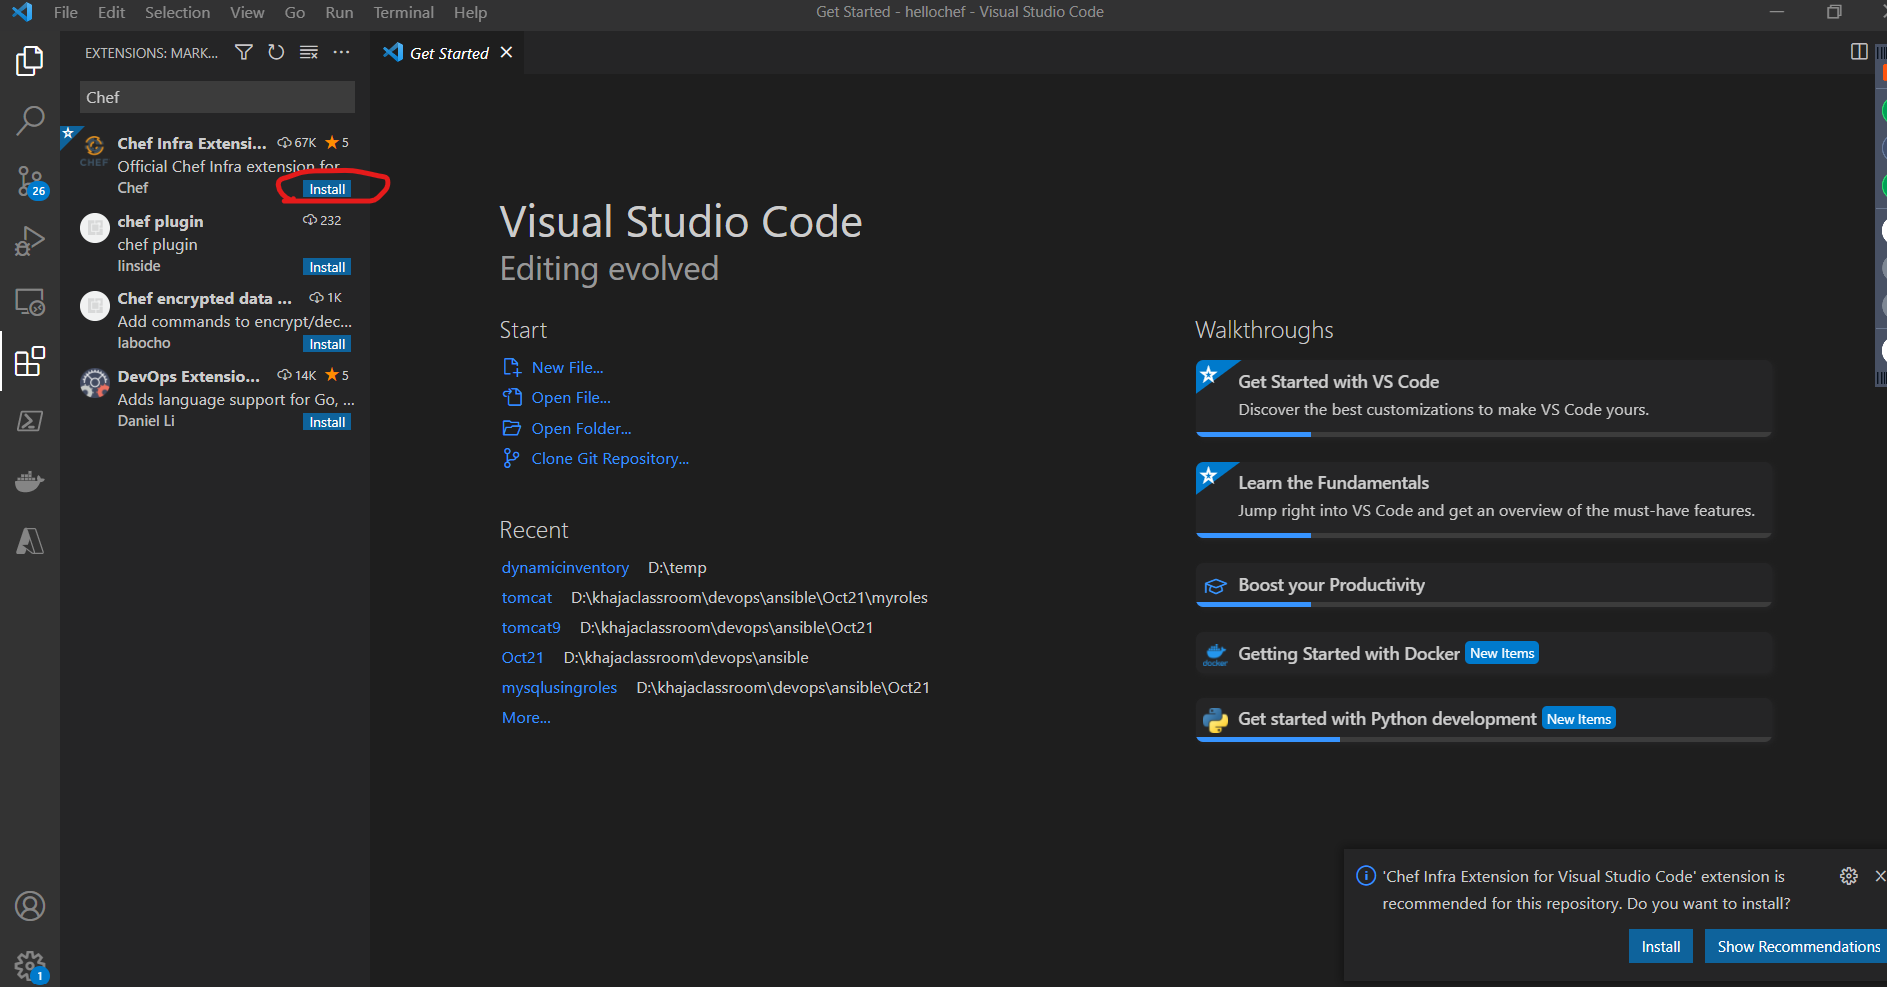Open the Help menu
This screenshot has height=987, width=1887.
tap(470, 12)
